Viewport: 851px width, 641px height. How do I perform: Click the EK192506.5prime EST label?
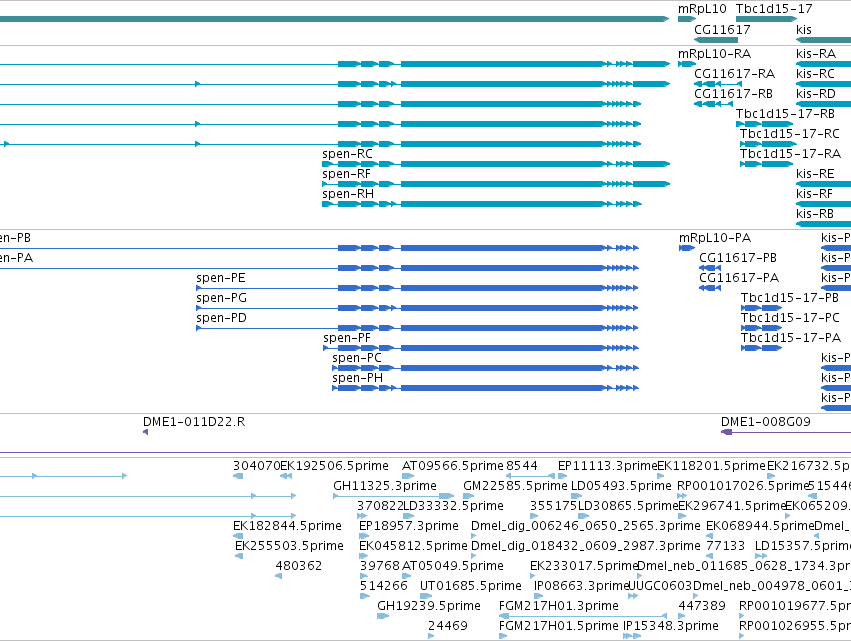(x=334, y=466)
